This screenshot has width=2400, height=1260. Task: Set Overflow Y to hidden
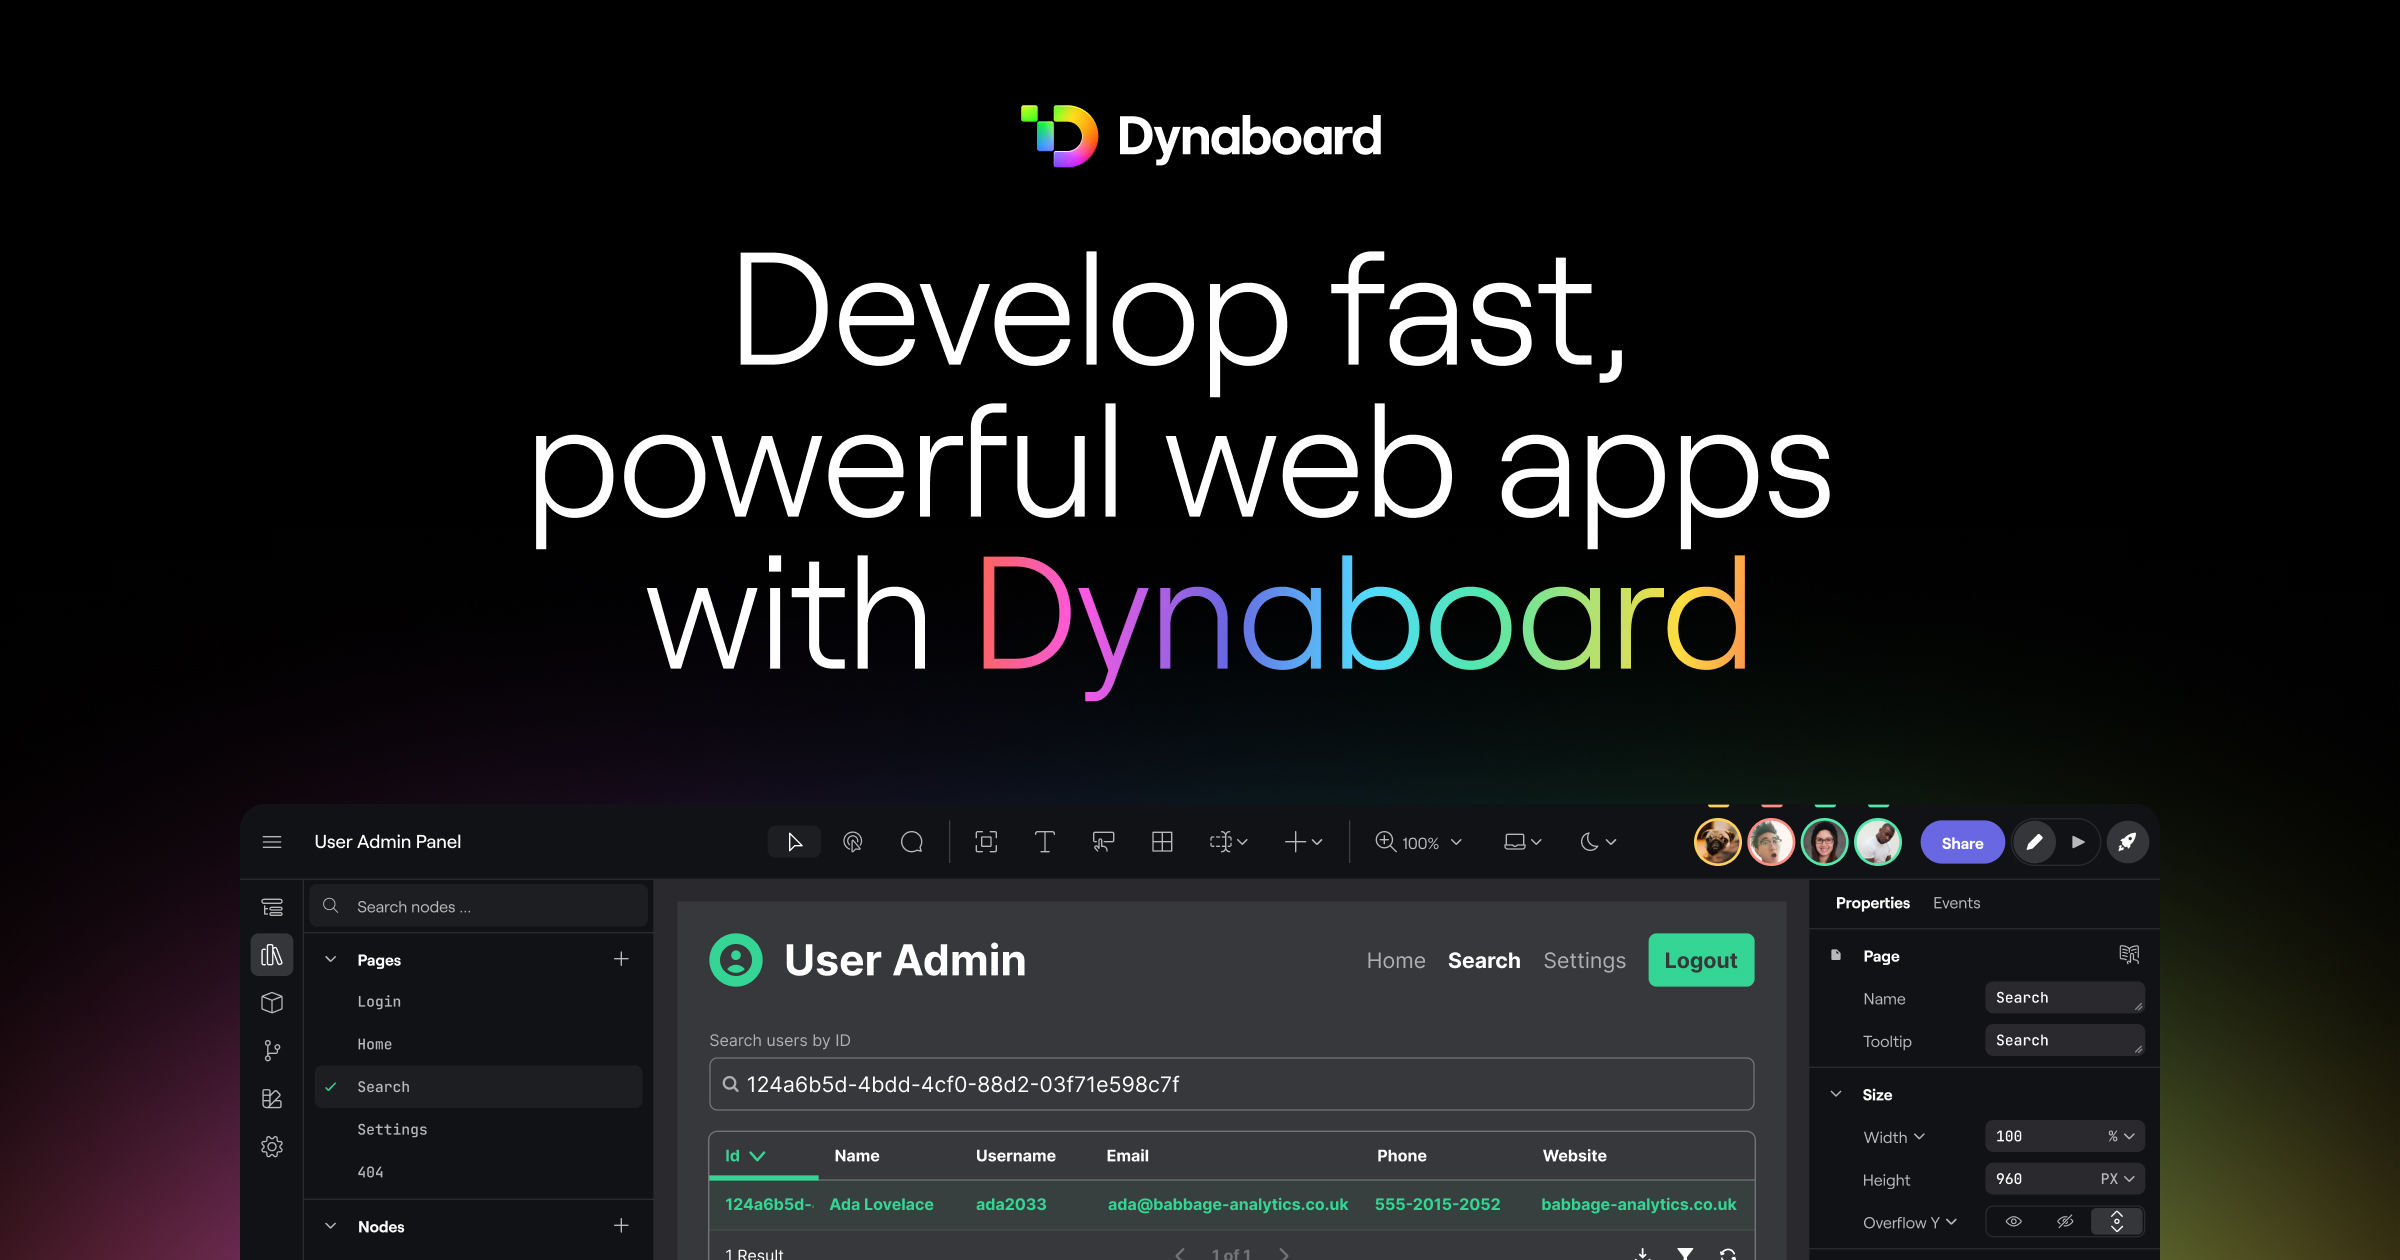click(2065, 1221)
